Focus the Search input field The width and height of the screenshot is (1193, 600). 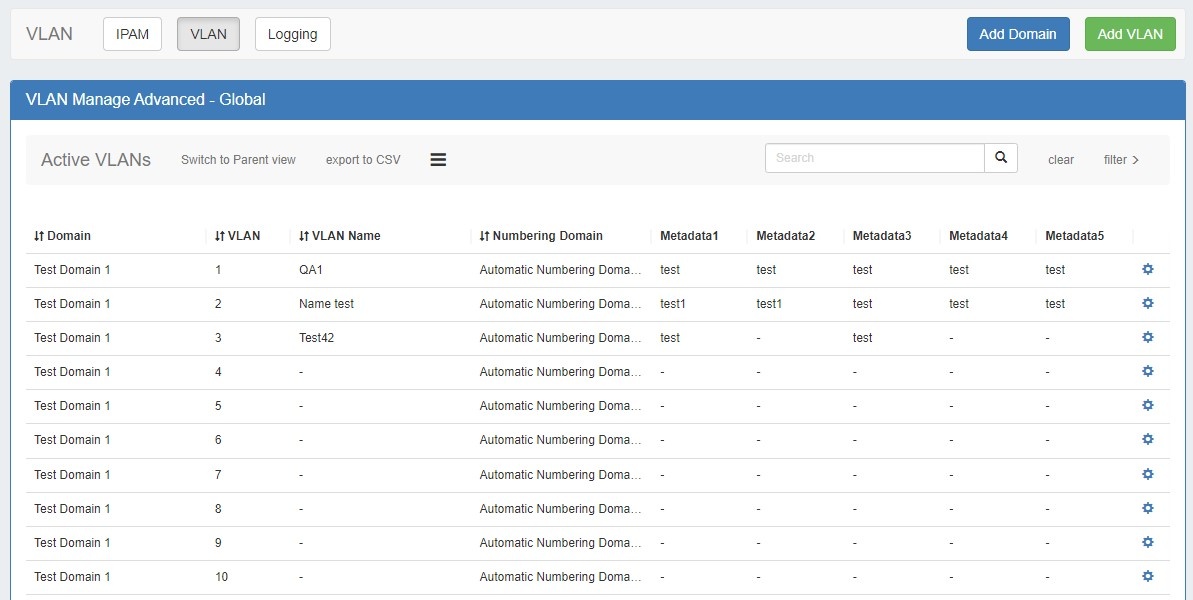(874, 158)
